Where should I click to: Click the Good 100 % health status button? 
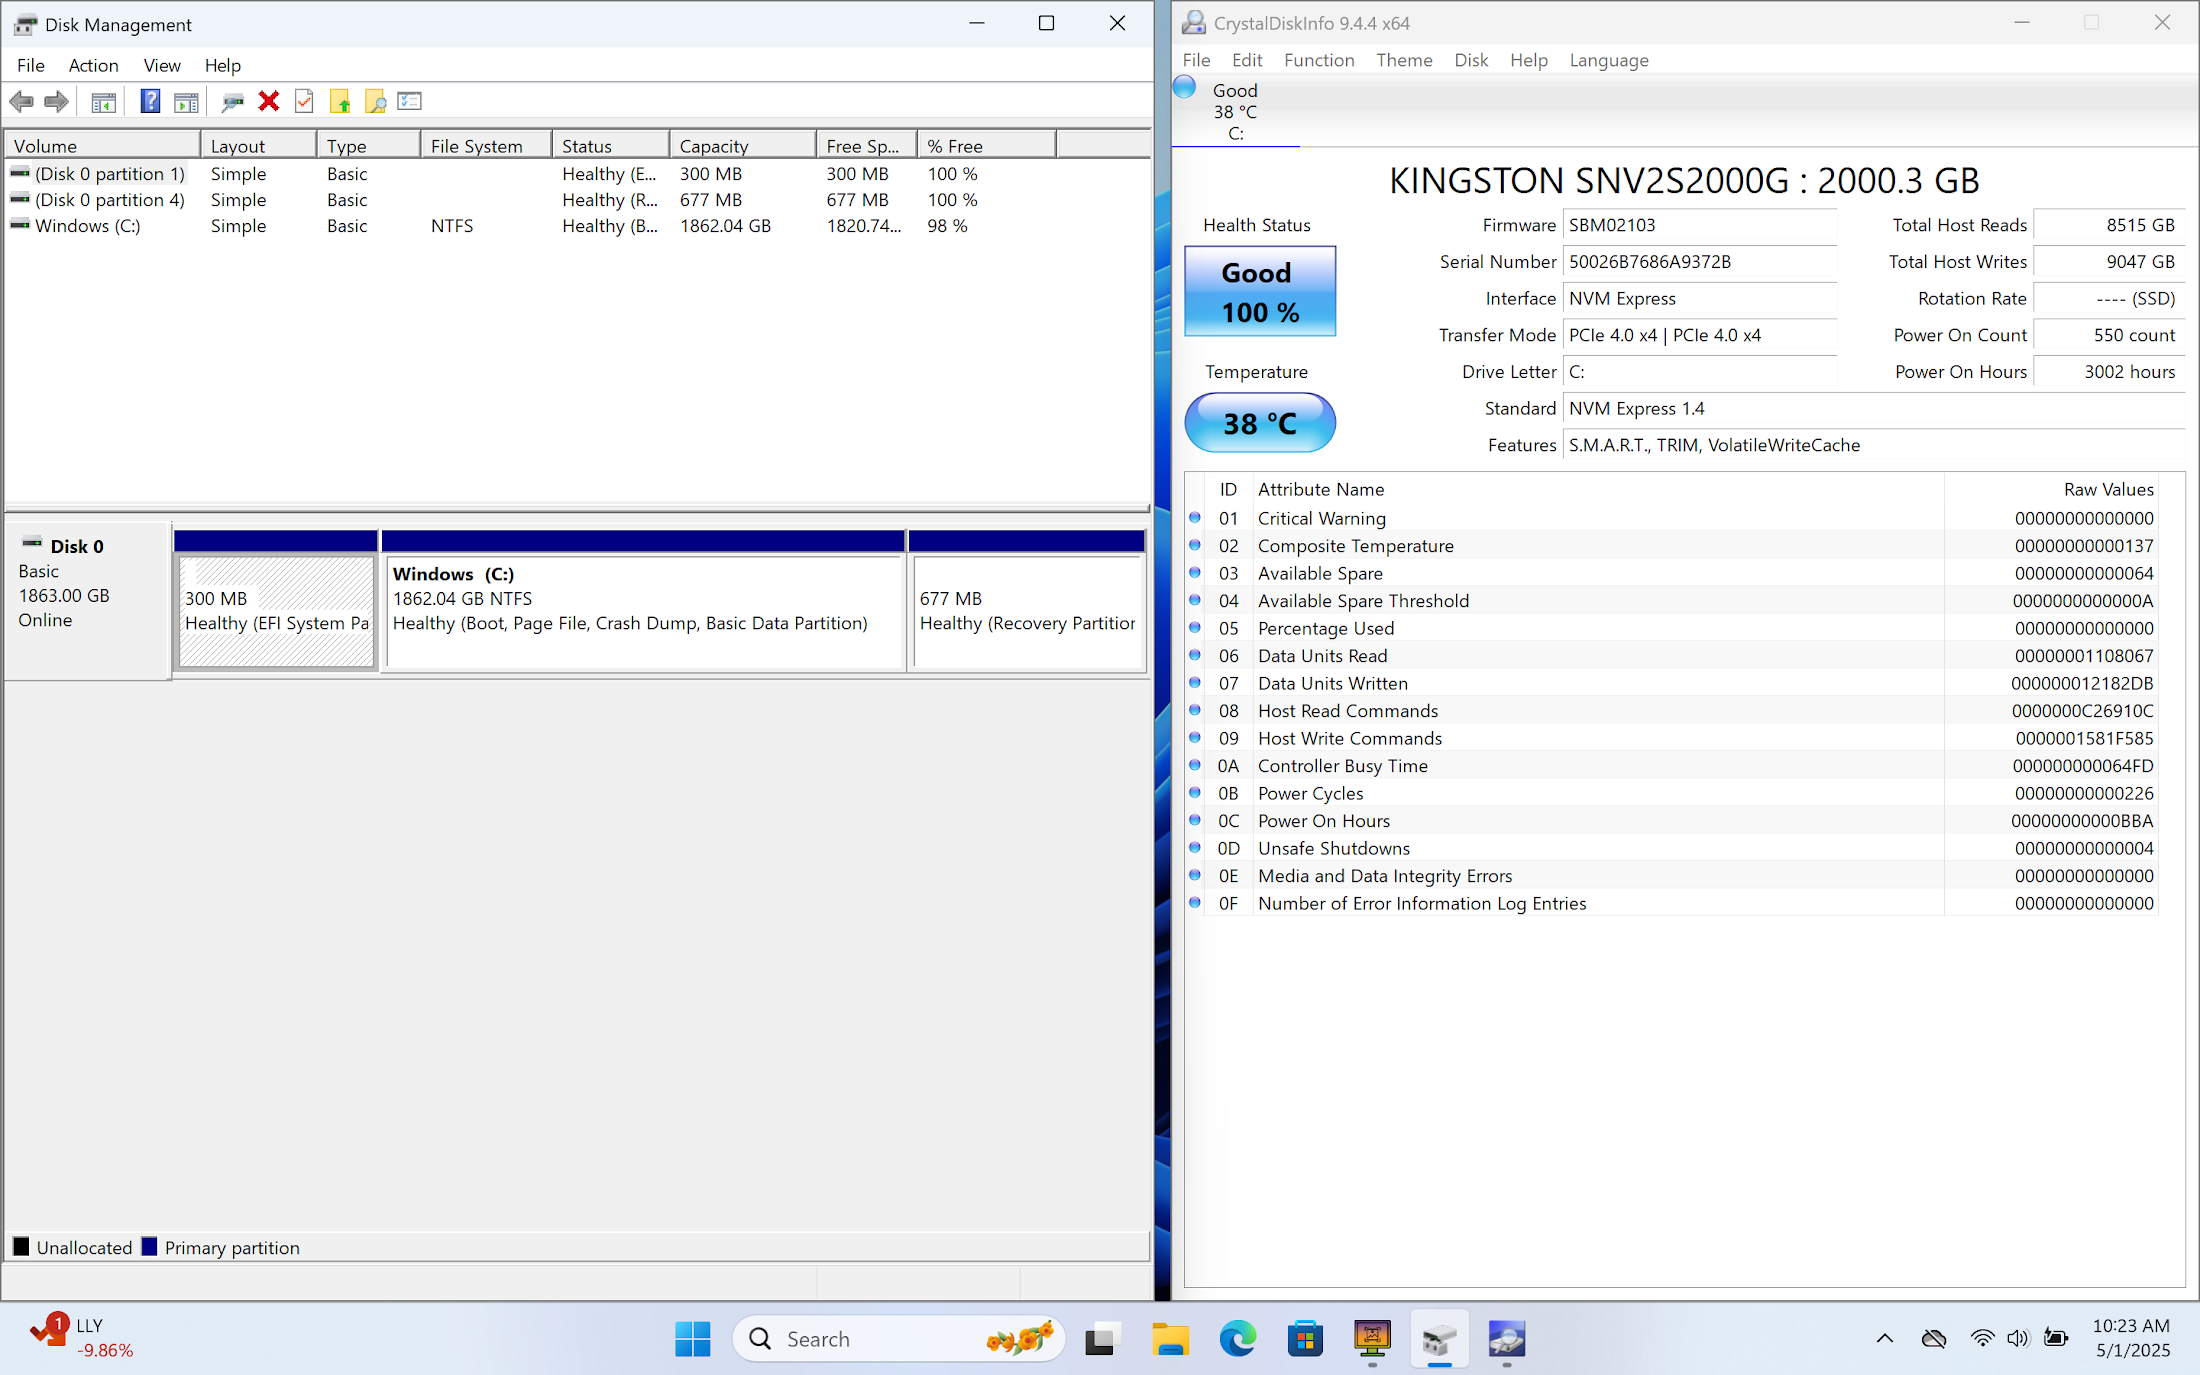tap(1260, 291)
